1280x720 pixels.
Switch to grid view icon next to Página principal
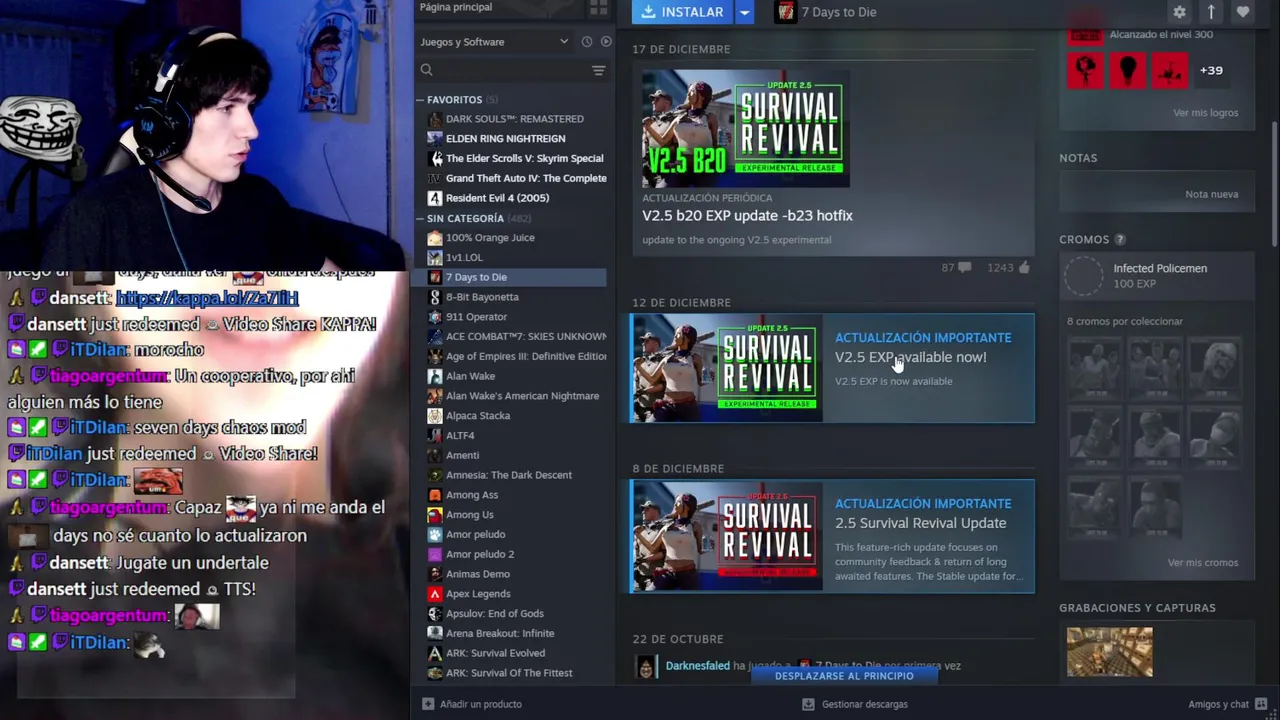pyautogui.click(x=598, y=7)
